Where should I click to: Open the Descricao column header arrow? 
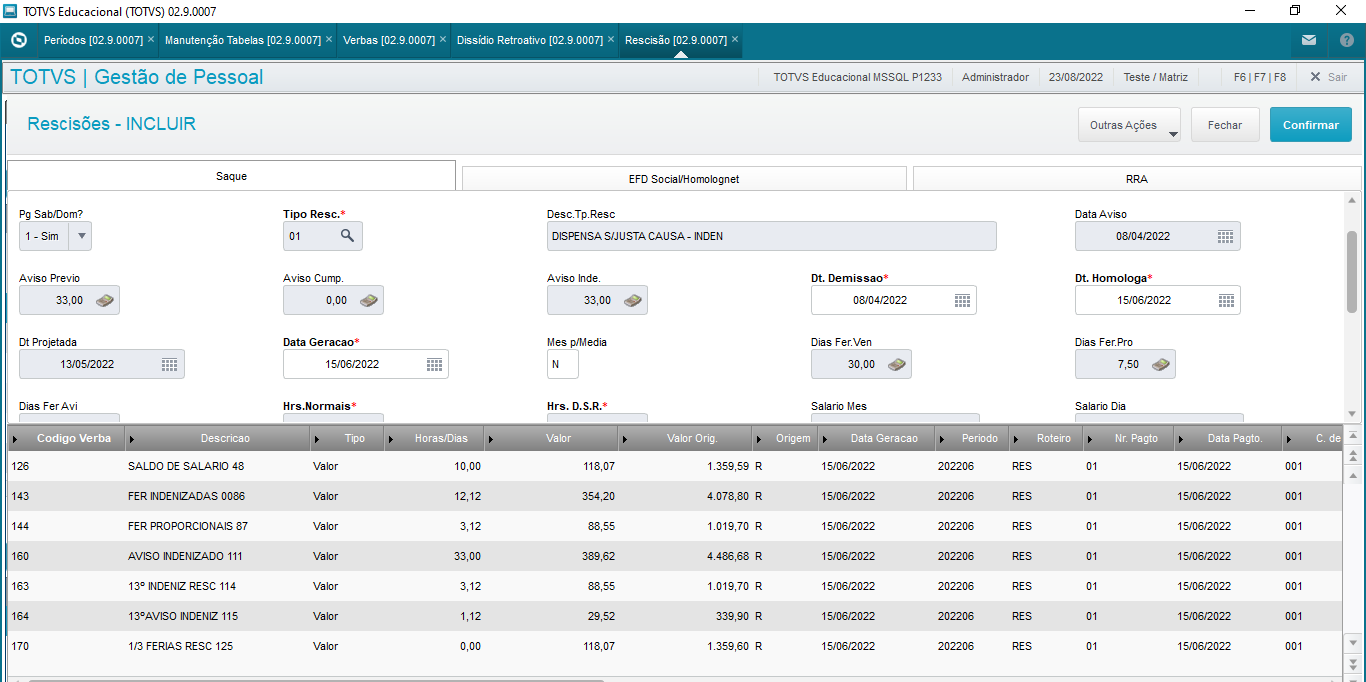[x=133, y=439]
